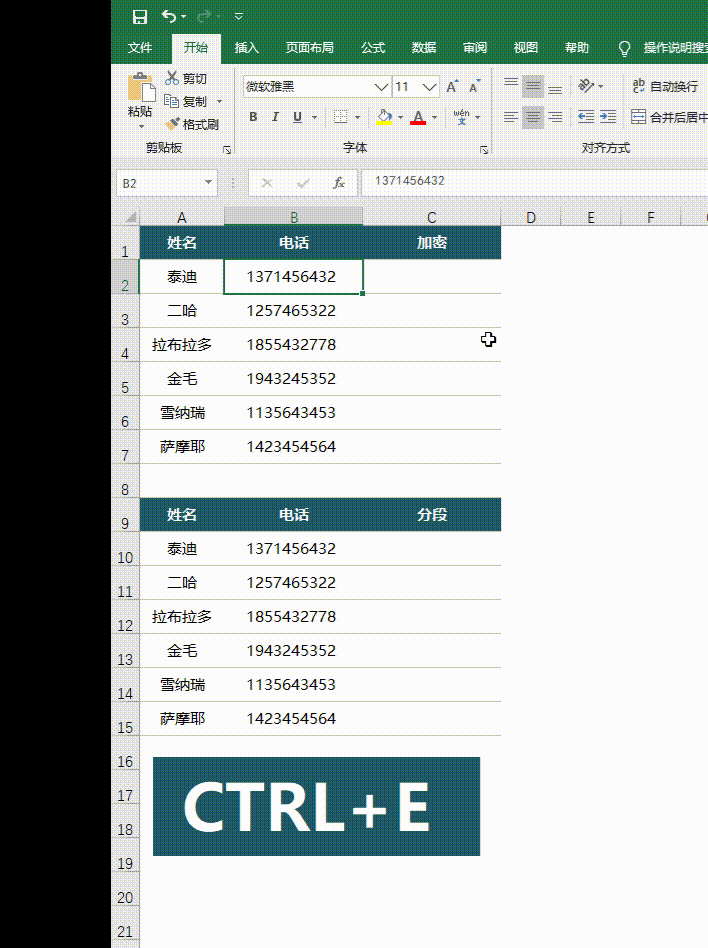This screenshot has height=948, width=708.
Task: Click the 剪切 cut button
Action: tap(186, 79)
